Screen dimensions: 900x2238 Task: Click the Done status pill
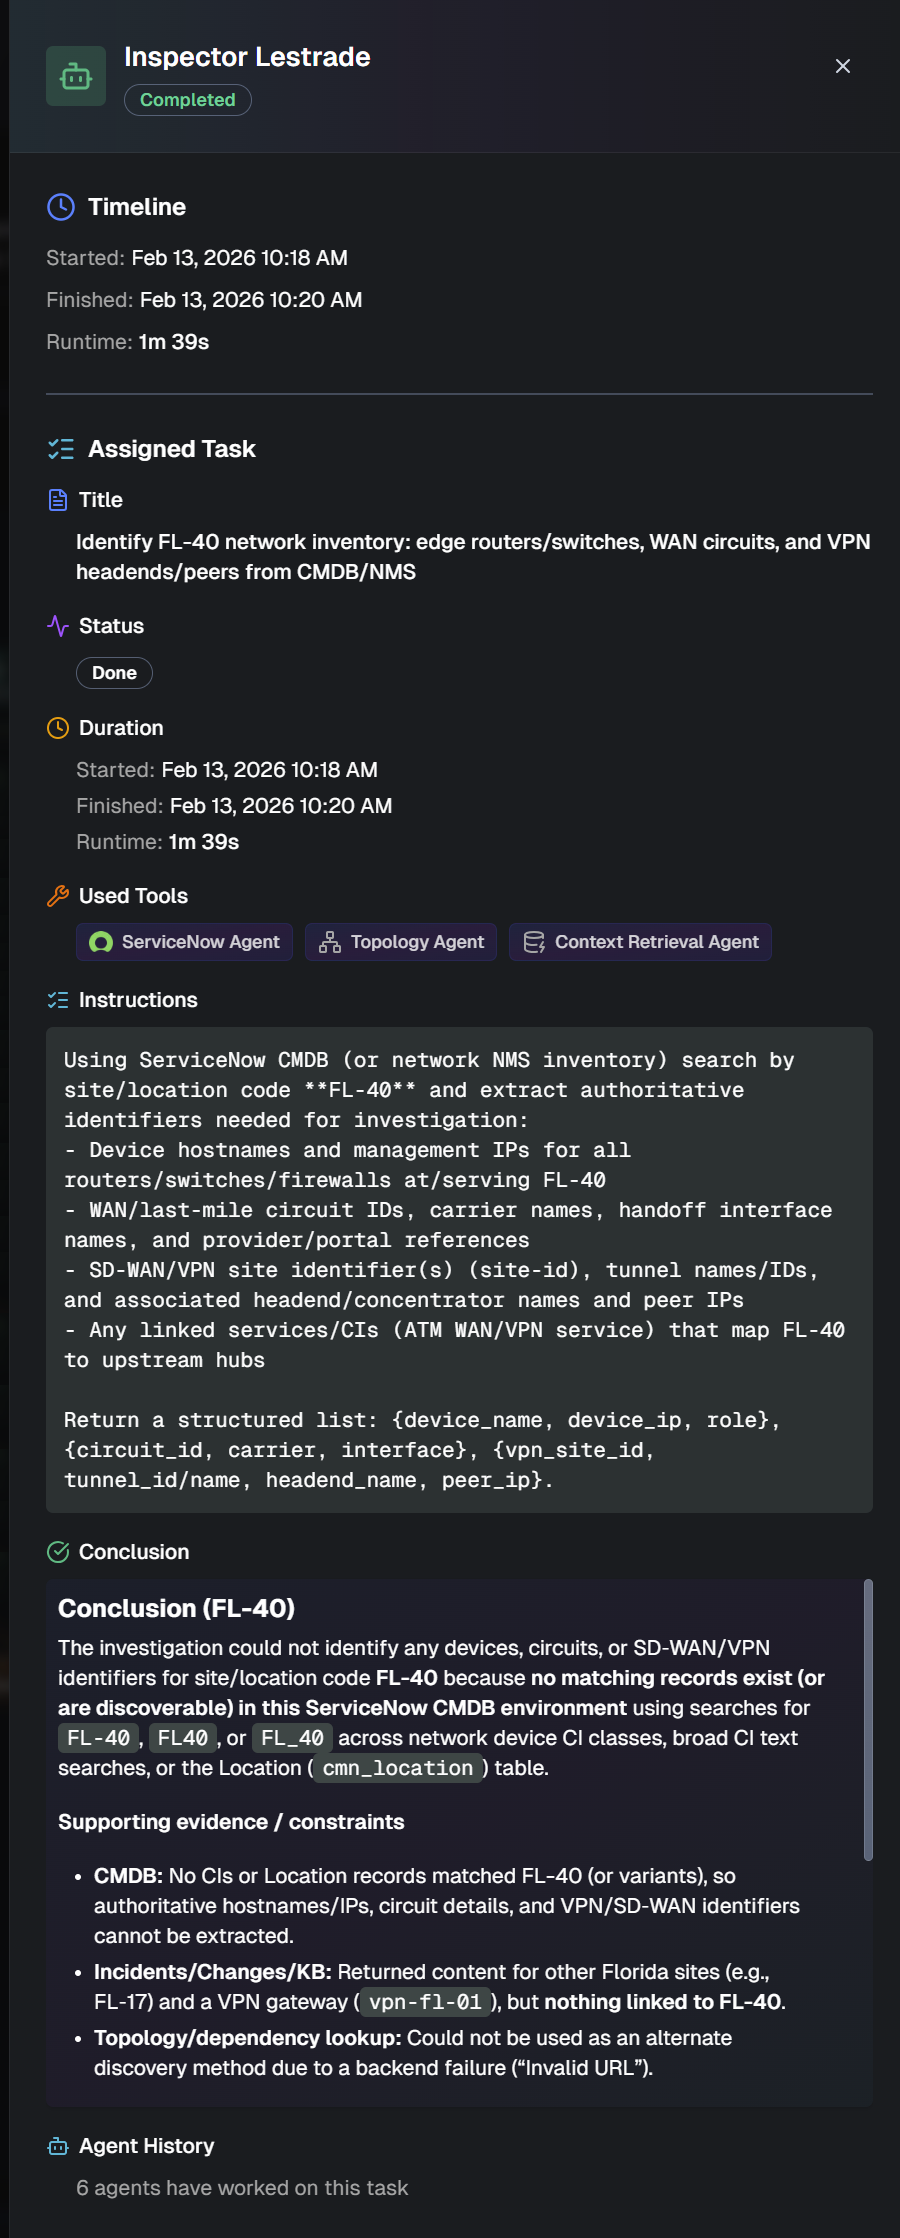coord(114,673)
